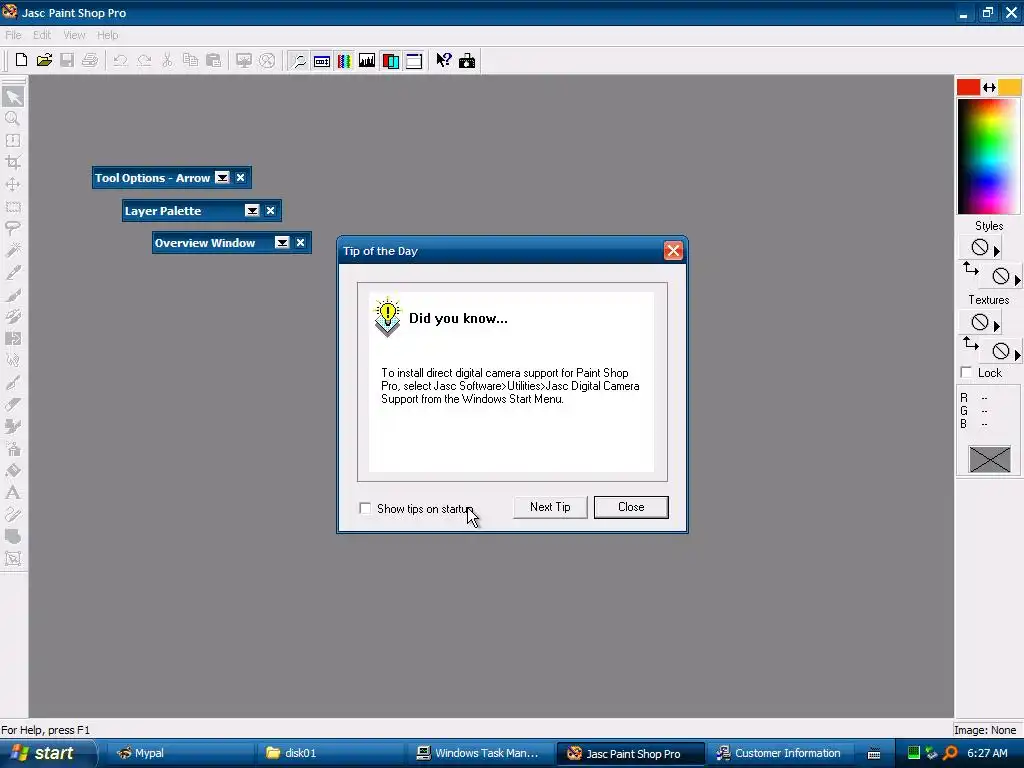Open the Edit menu
This screenshot has height=768, width=1024.
pyautogui.click(x=42, y=35)
